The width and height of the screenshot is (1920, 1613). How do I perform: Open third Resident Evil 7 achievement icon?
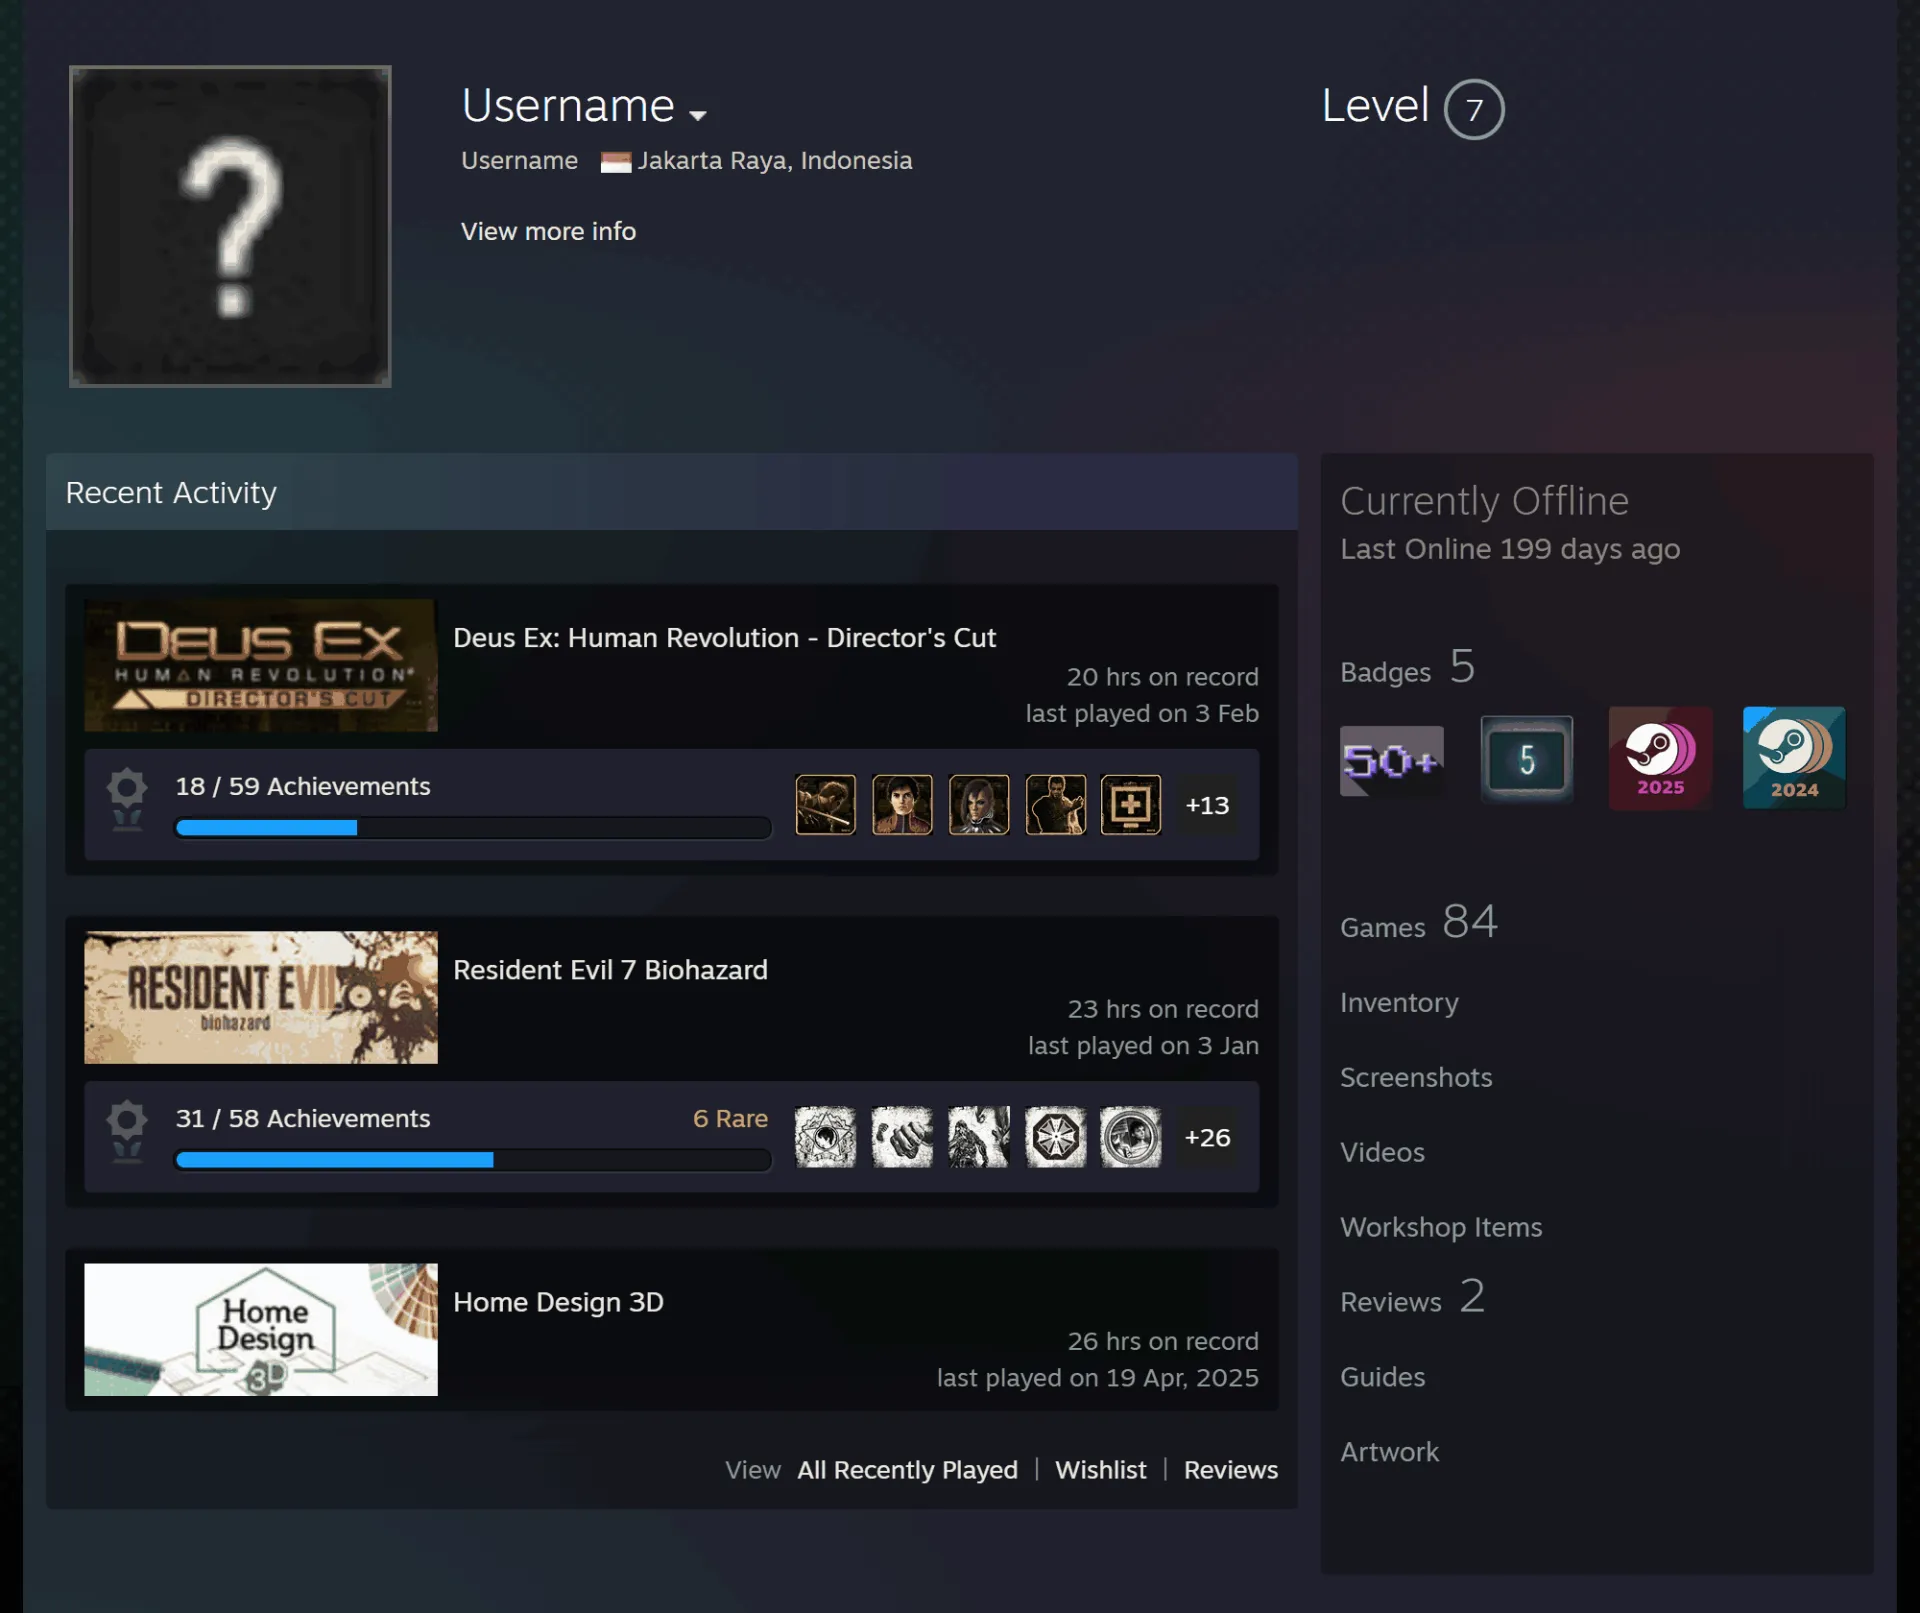tap(979, 1137)
